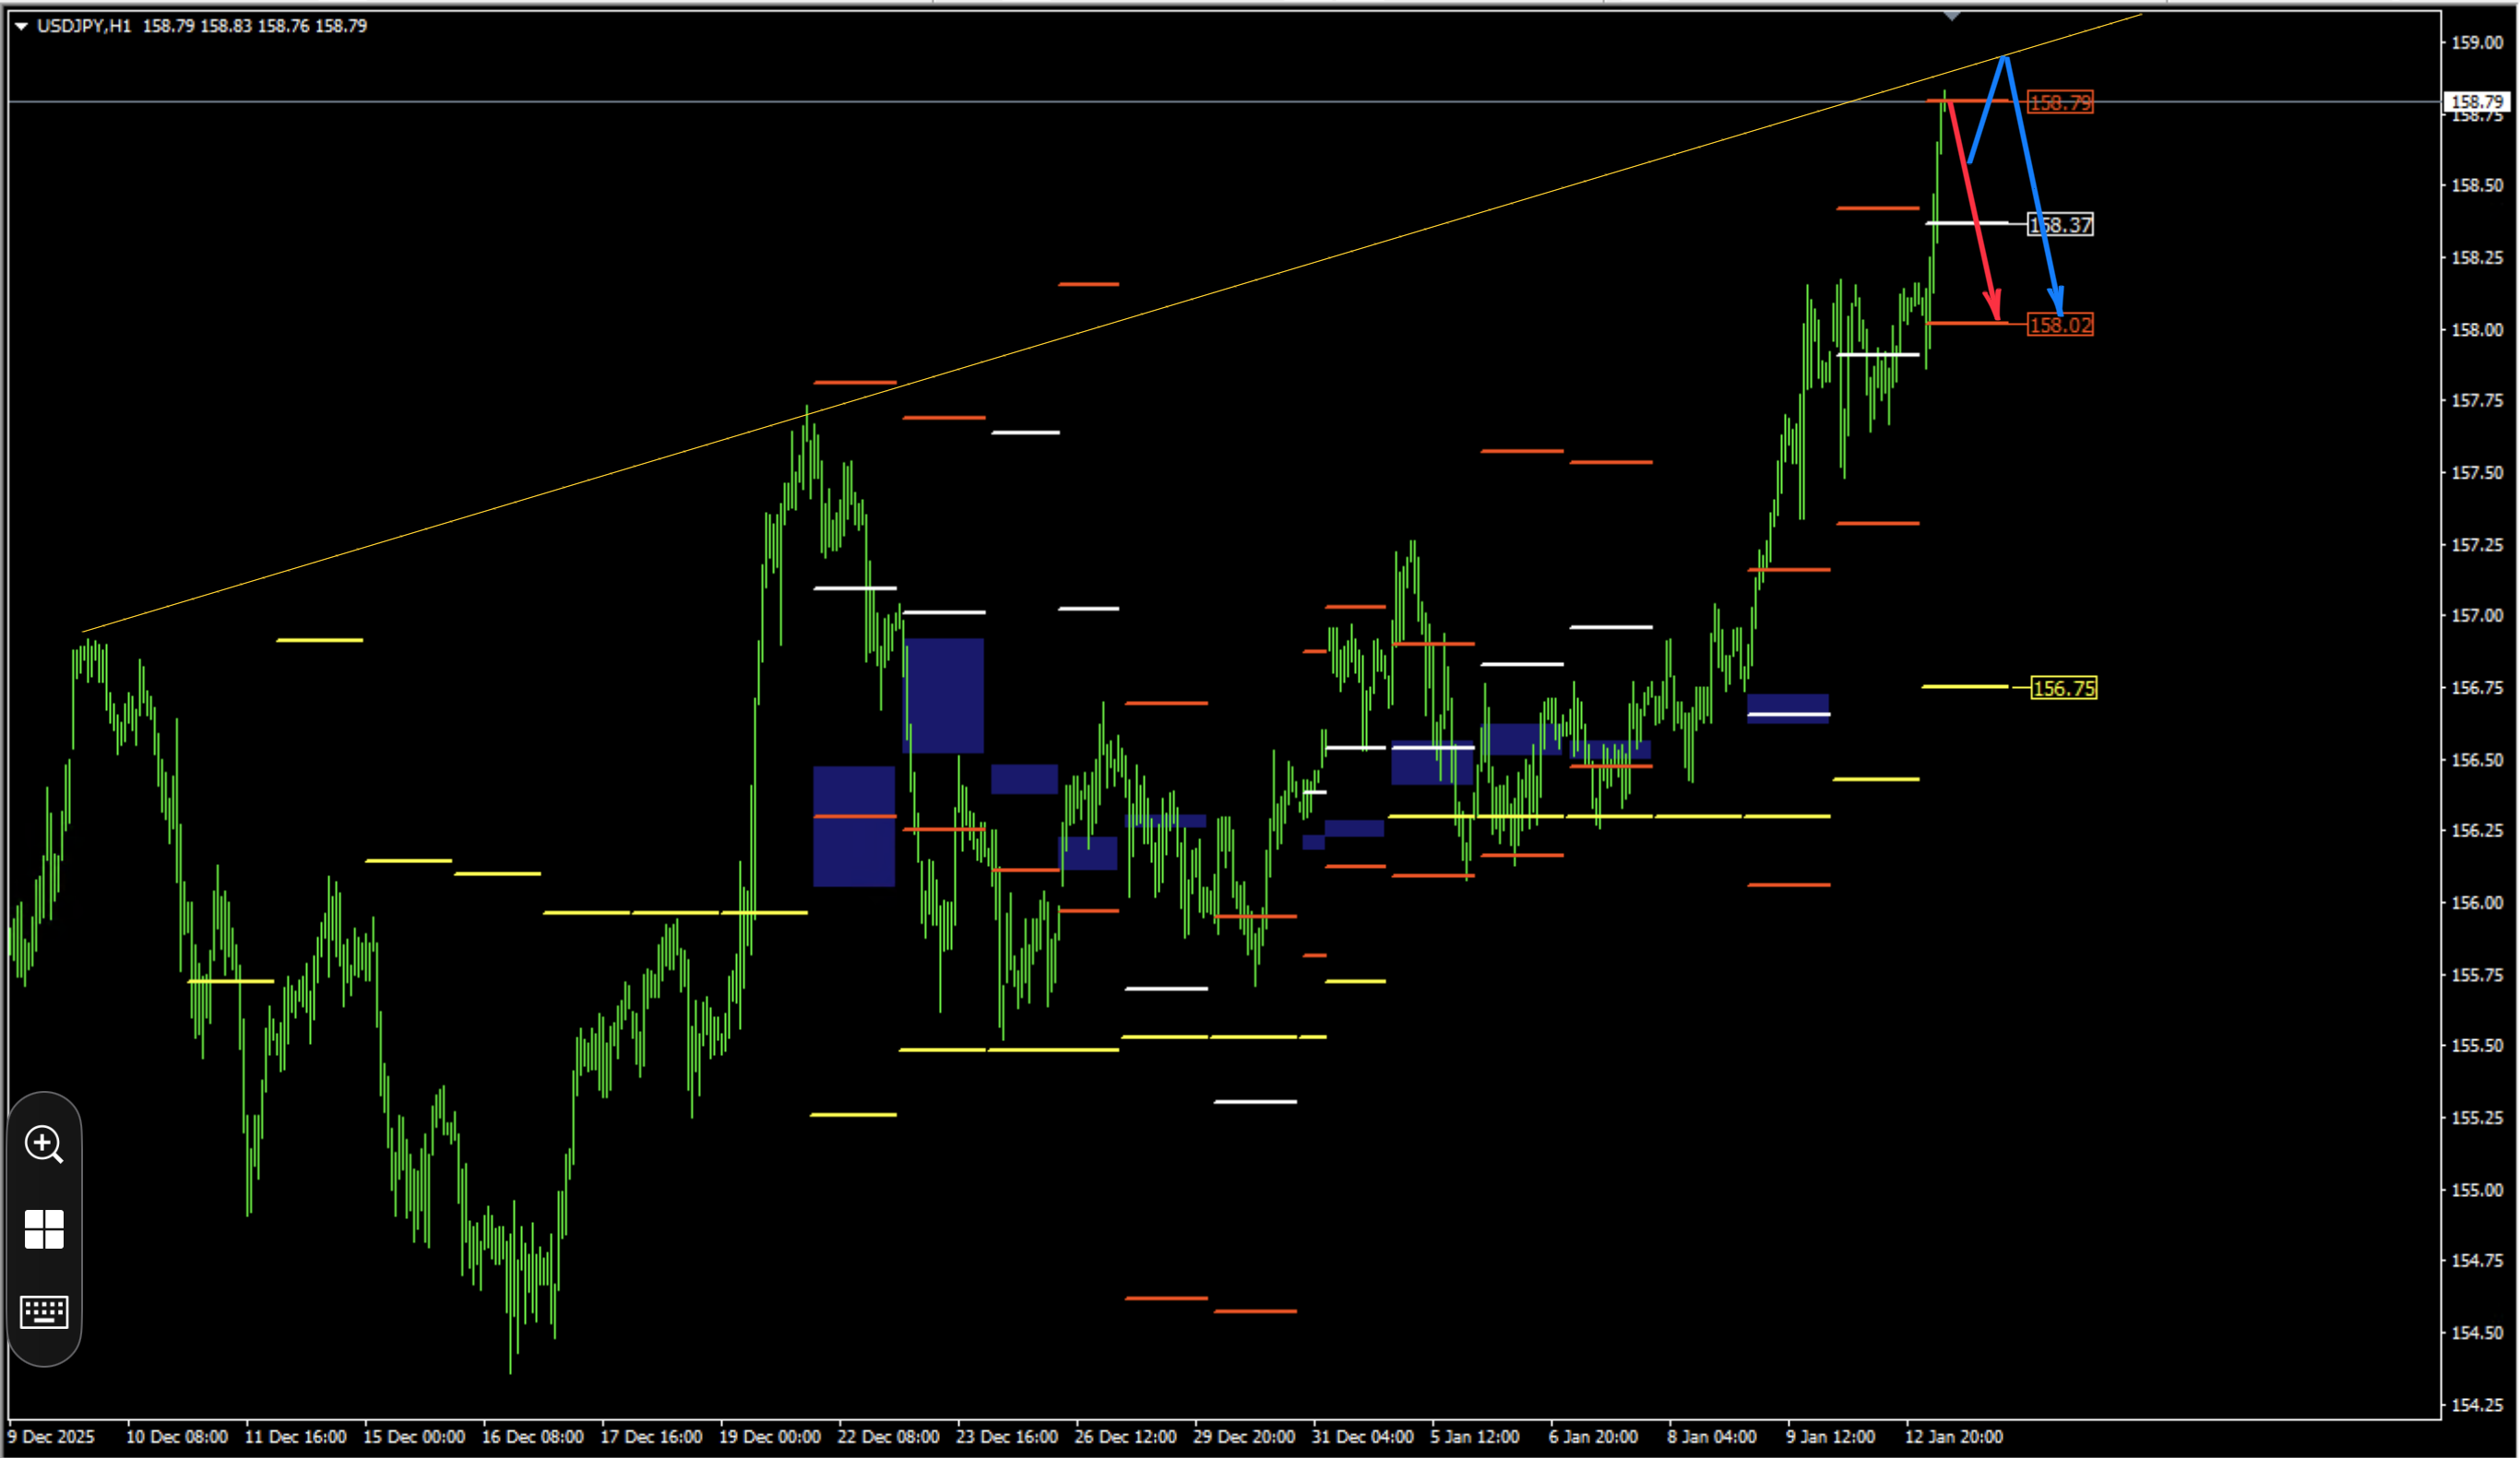Click the zoom-in magnifier icon
2520x1458 pixels.
point(44,1145)
